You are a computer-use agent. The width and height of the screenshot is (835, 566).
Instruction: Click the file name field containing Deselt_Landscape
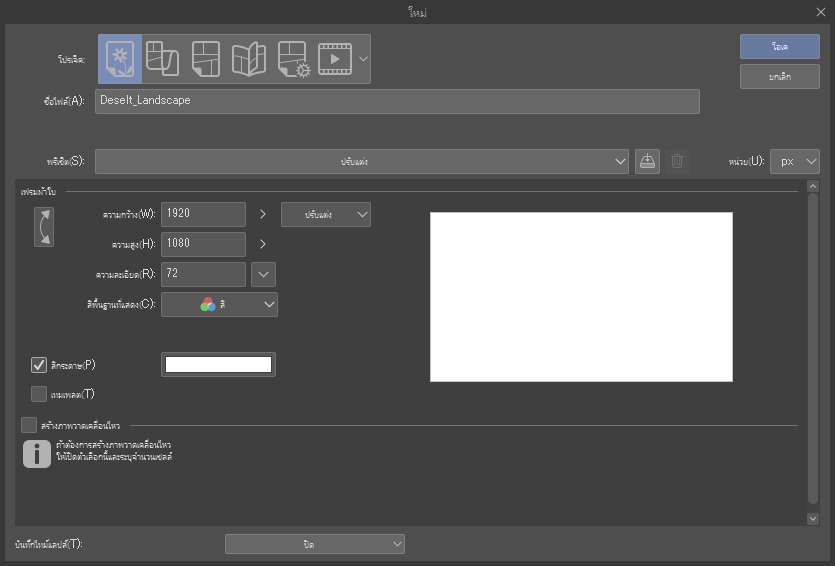point(397,101)
